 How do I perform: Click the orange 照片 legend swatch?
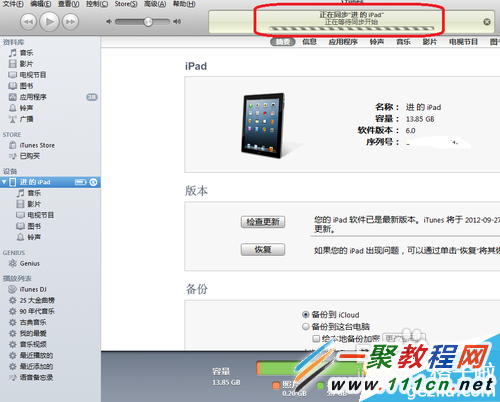pyautogui.click(x=276, y=386)
